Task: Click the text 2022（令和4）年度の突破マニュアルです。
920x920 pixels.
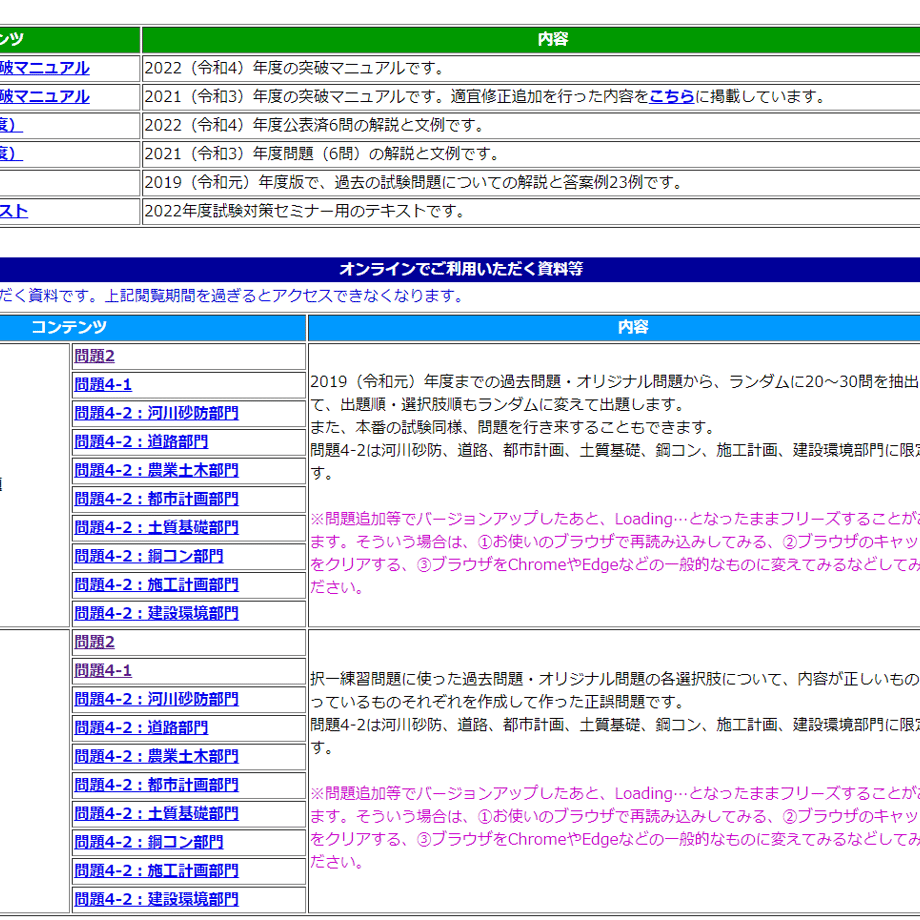Action: (x=296, y=68)
